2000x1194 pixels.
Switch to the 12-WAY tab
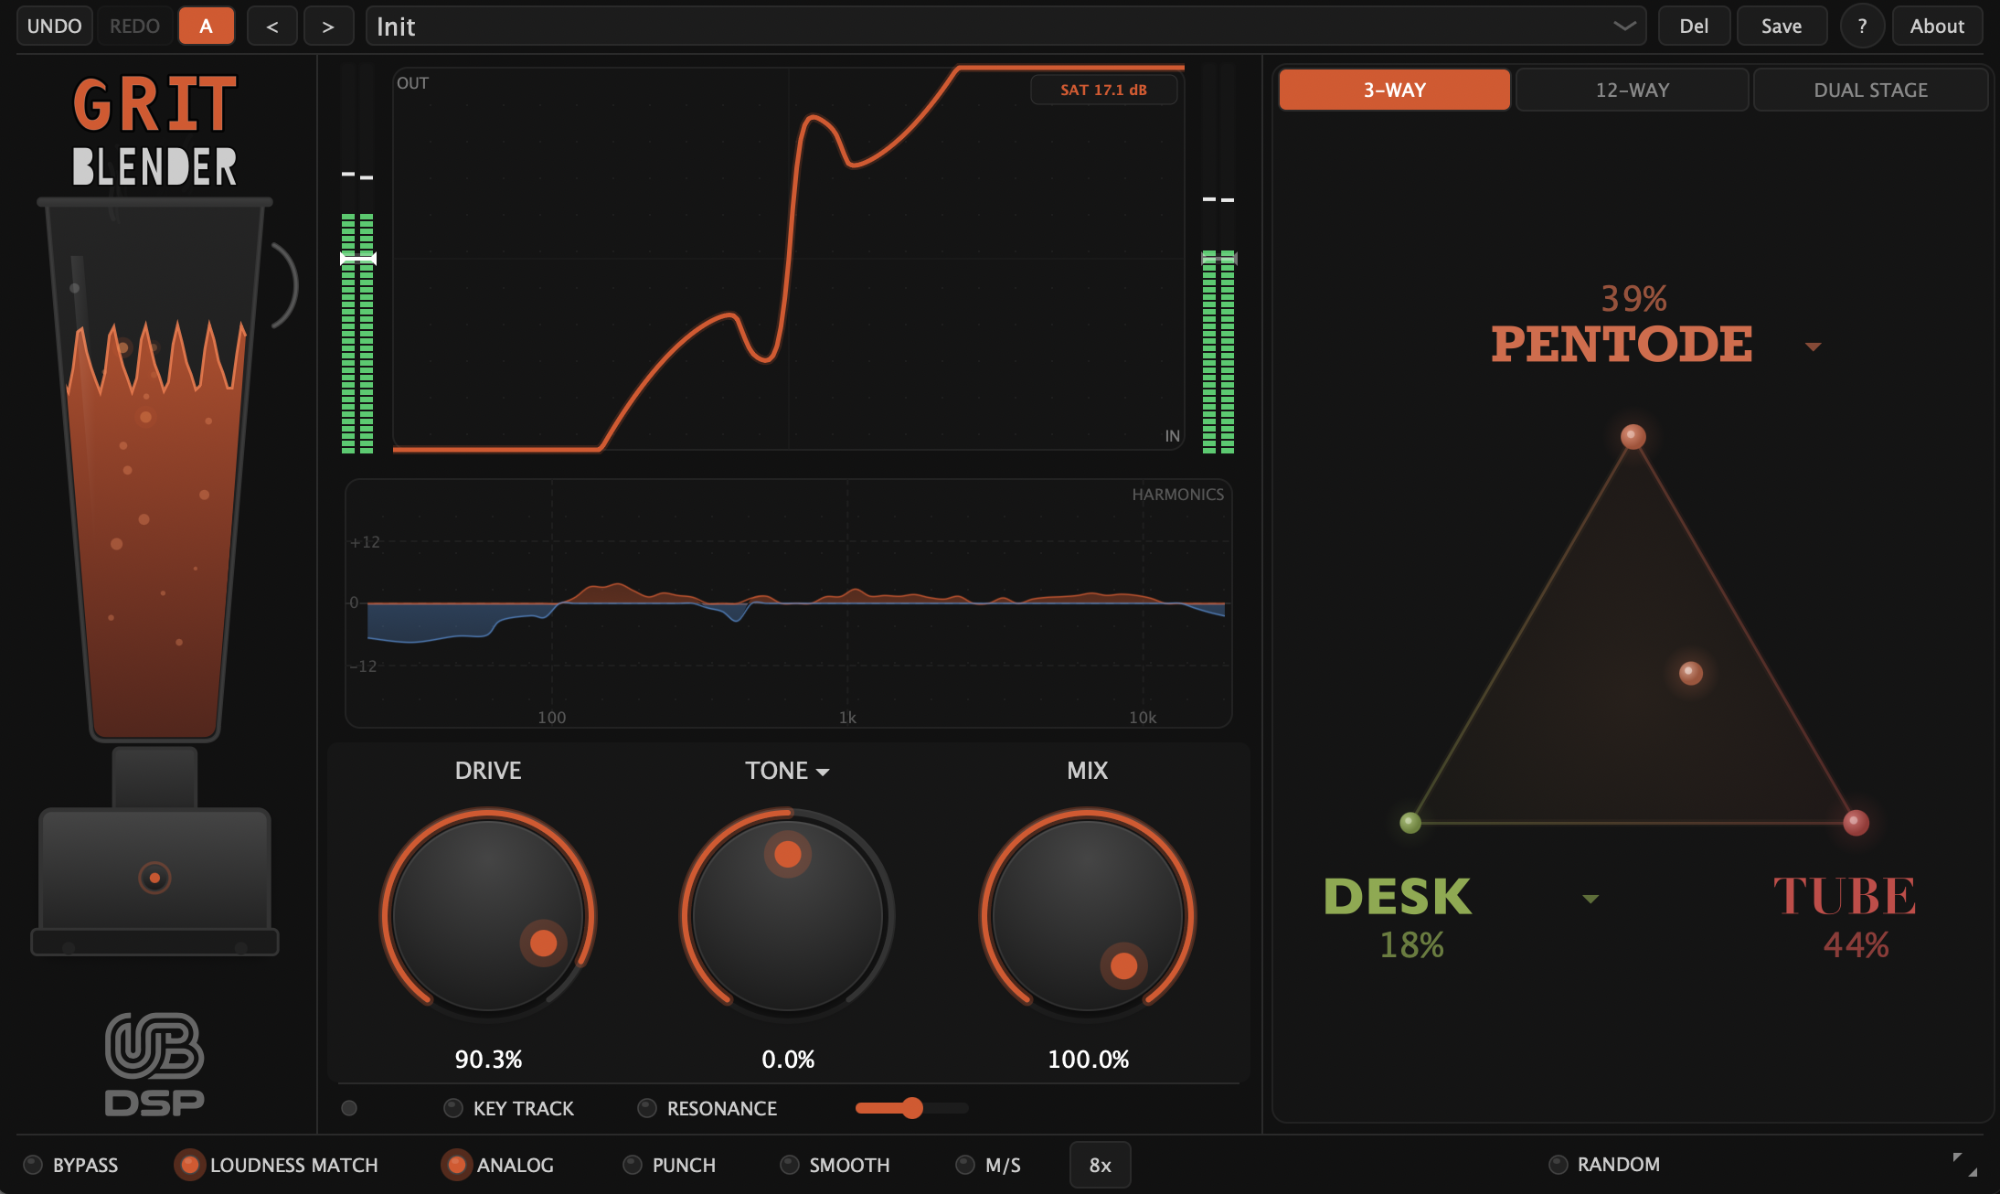click(x=1632, y=90)
